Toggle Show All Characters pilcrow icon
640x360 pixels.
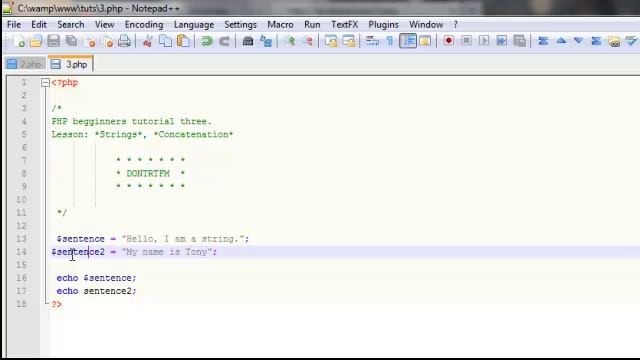point(390,41)
